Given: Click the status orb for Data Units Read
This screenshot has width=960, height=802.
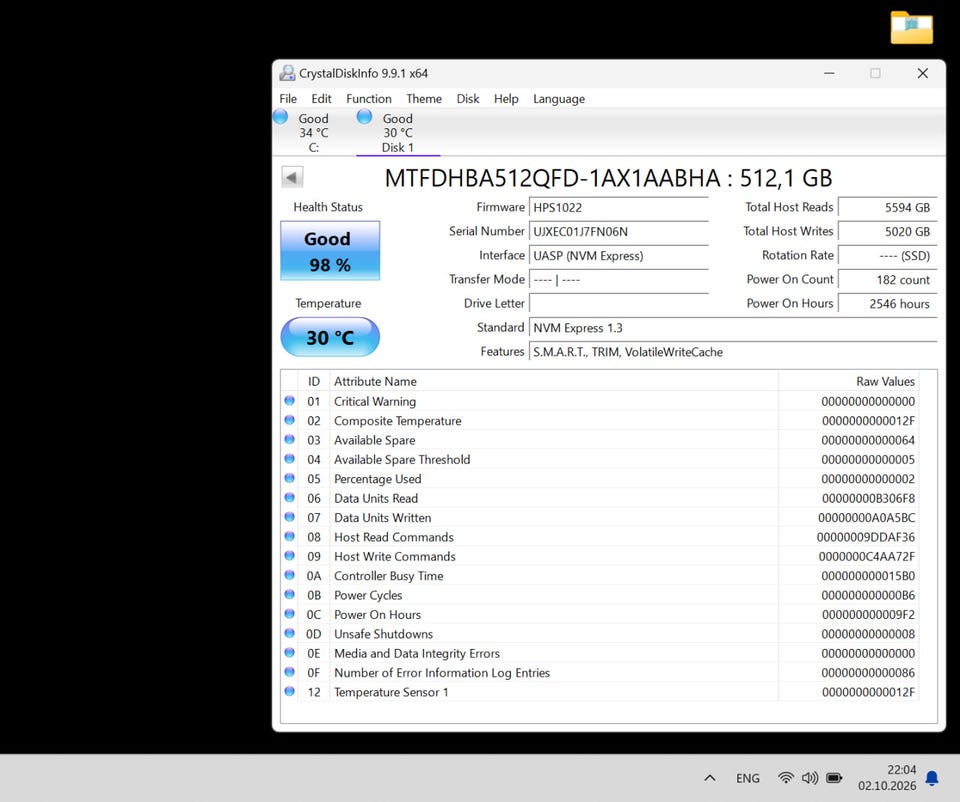Looking at the screenshot, I should tap(290, 498).
